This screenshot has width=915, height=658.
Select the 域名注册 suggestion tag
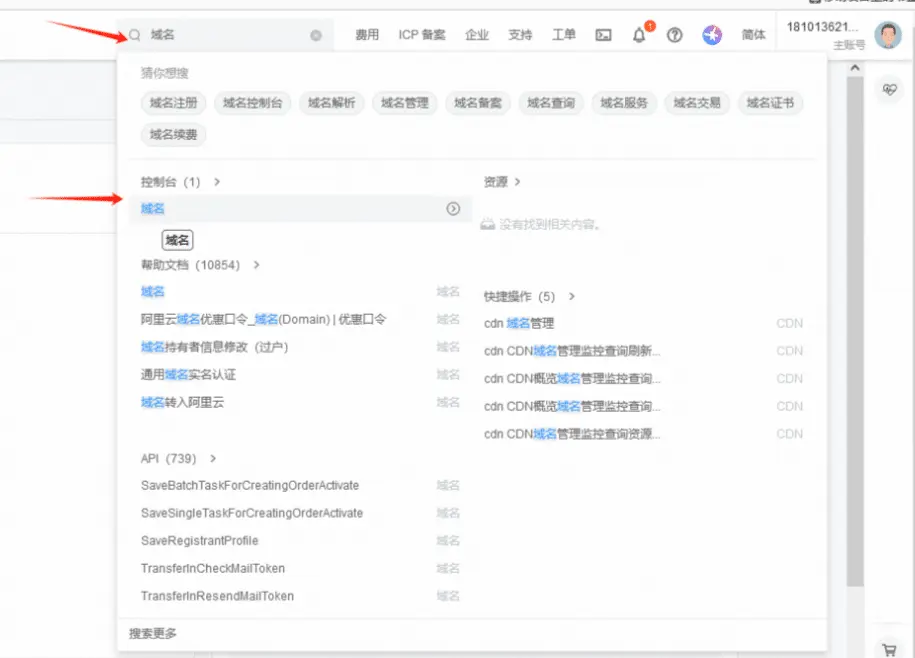(x=173, y=103)
